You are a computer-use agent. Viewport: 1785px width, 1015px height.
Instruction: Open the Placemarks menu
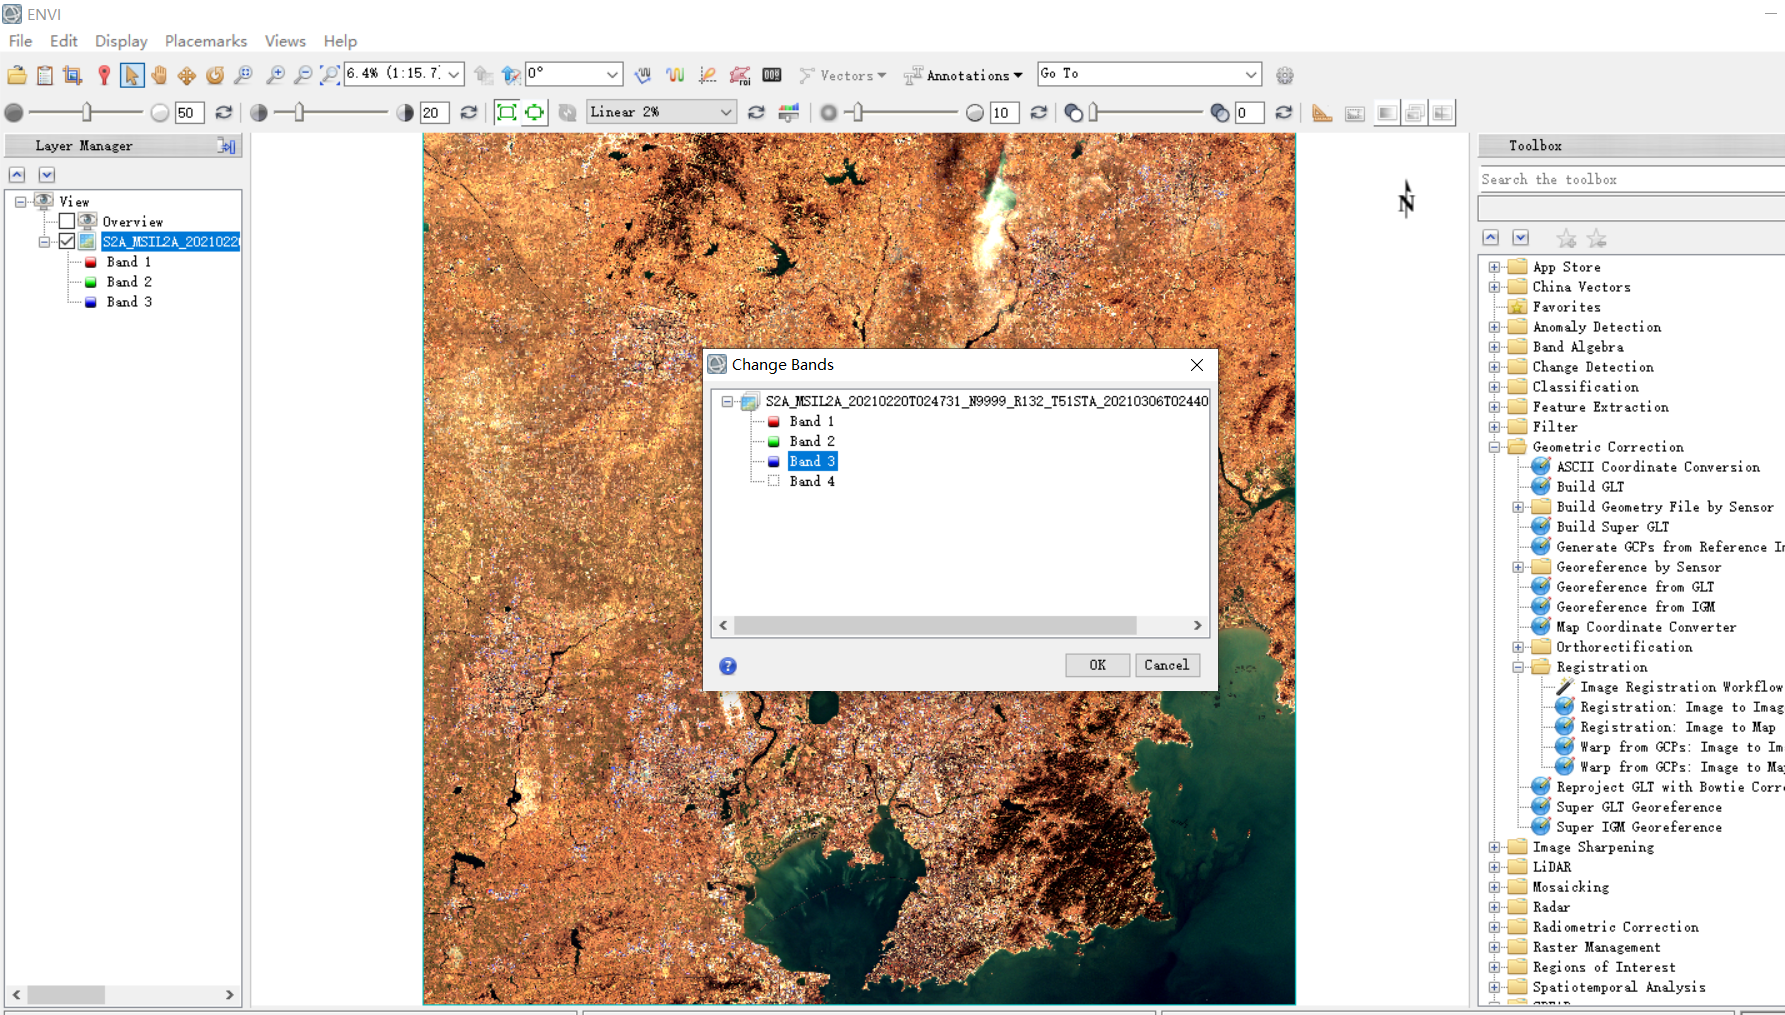click(205, 41)
